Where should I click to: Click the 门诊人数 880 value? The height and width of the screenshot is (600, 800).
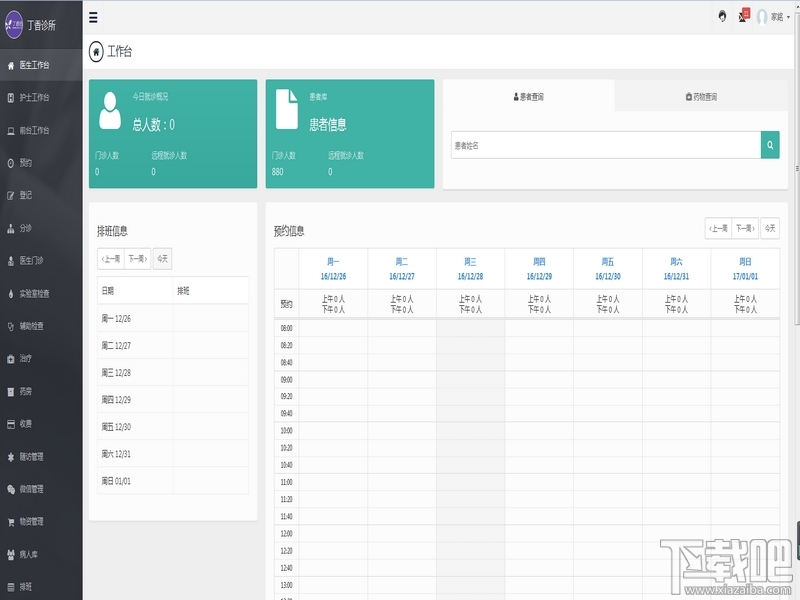tap(278, 172)
